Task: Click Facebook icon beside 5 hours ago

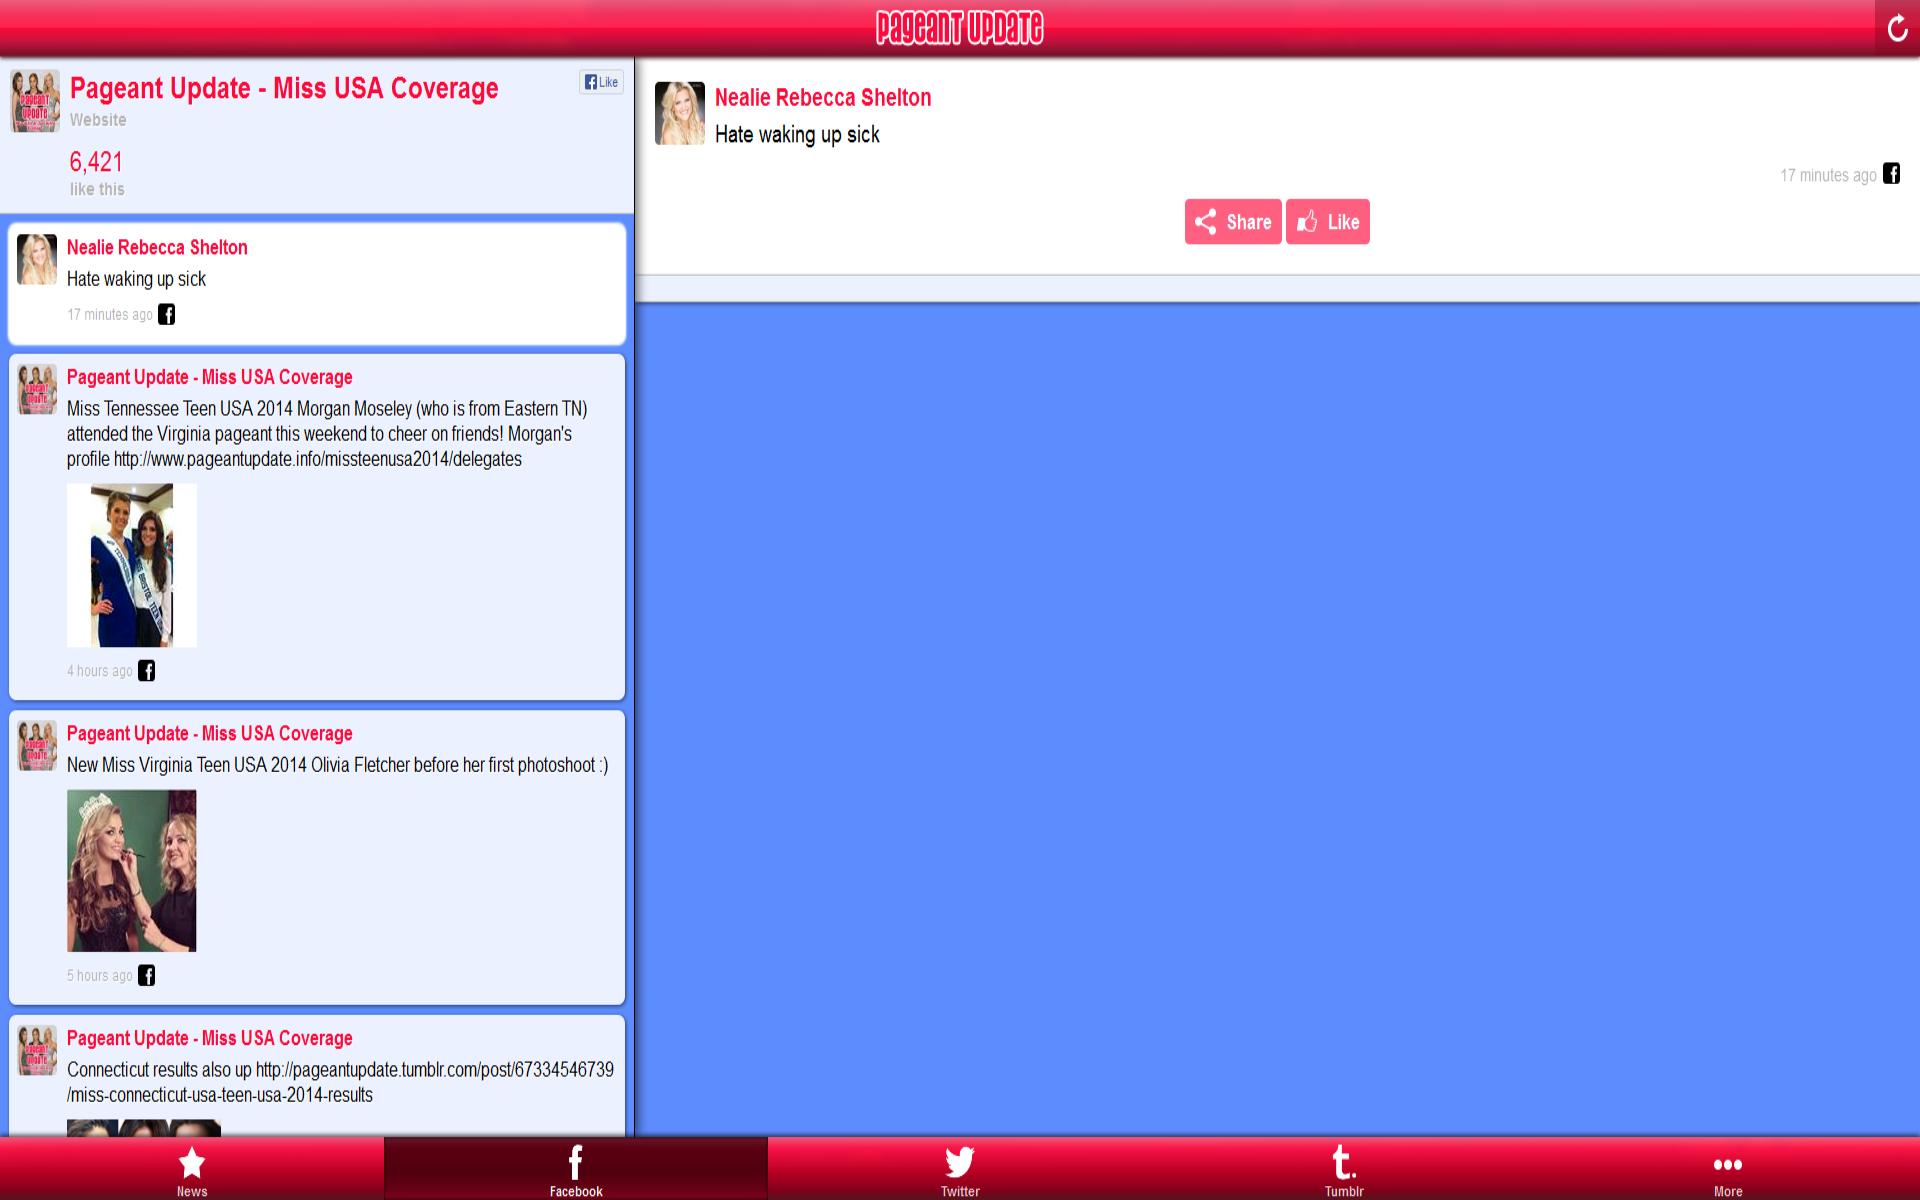Action: (x=147, y=976)
